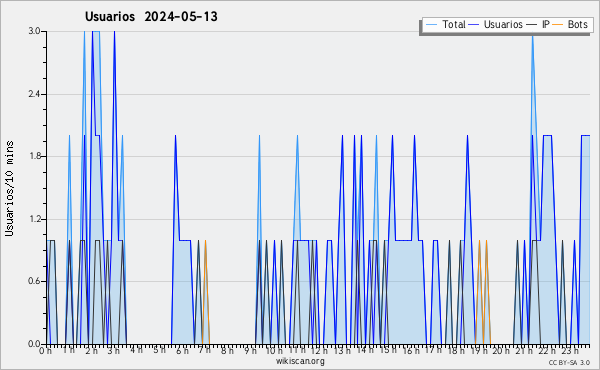Click the '0 h' x-axis label
This screenshot has height=370, width=600.
pyautogui.click(x=45, y=350)
